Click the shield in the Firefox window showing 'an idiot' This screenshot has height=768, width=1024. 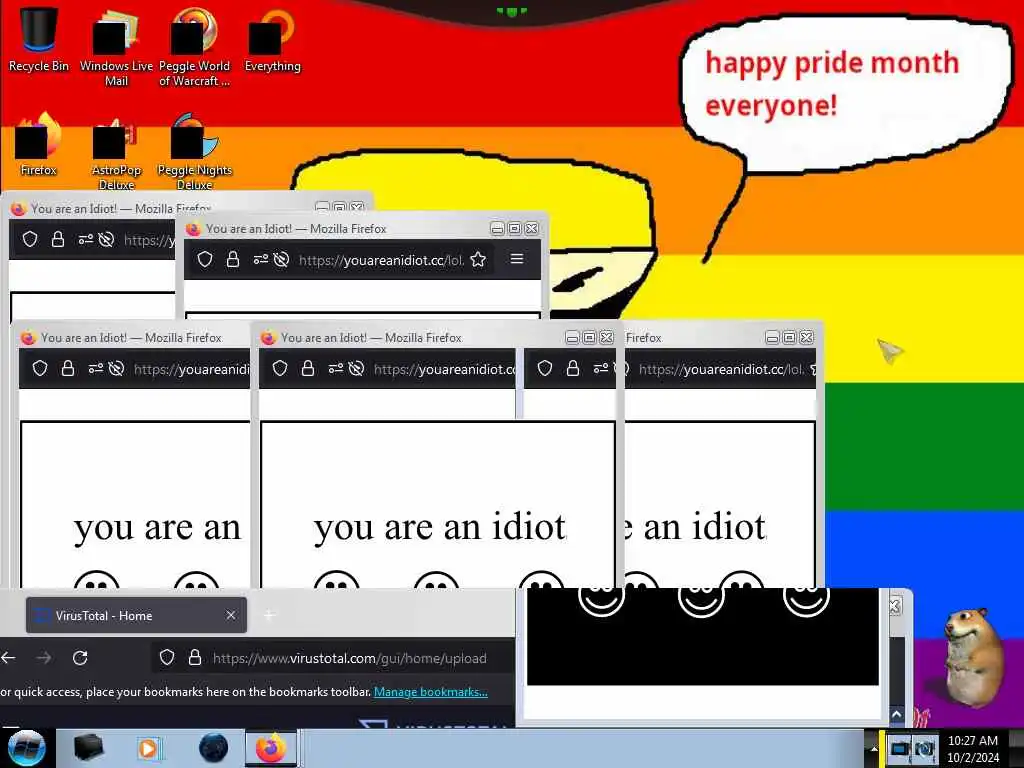[x=545, y=369]
